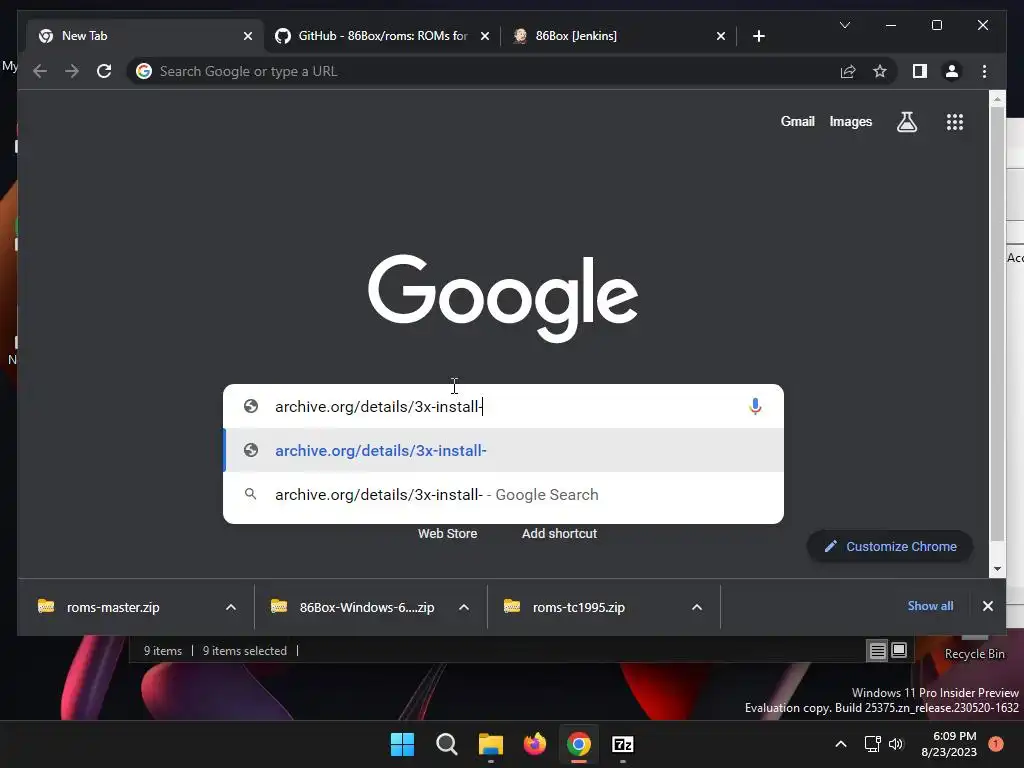This screenshot has height=768, width=1024.
Task: Open Chrome's three-dot menu
Action: [984, 71]
